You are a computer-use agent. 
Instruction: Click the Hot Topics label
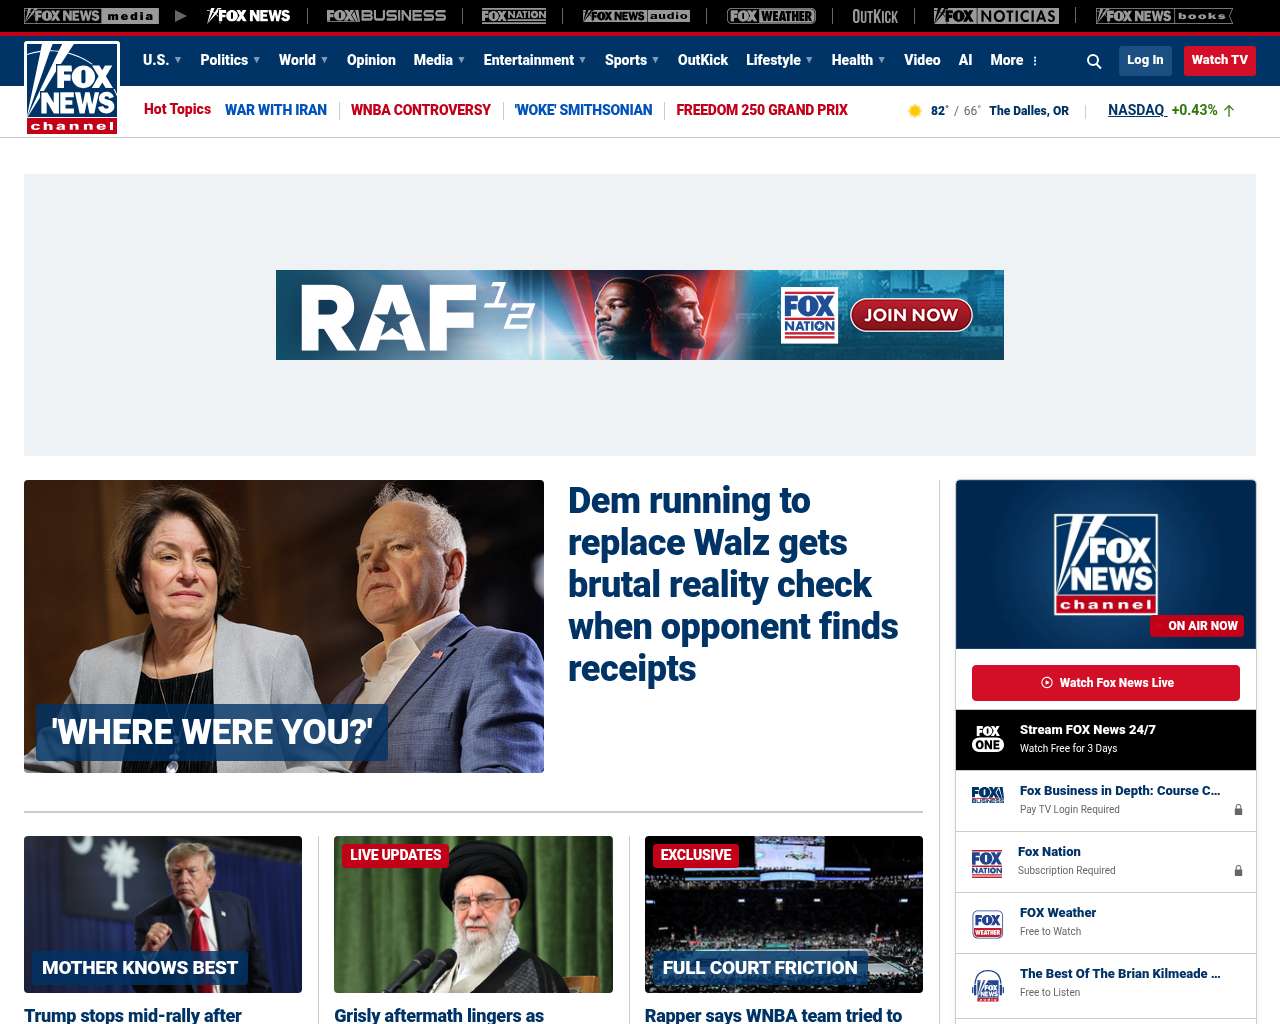[x=177, y=109]
